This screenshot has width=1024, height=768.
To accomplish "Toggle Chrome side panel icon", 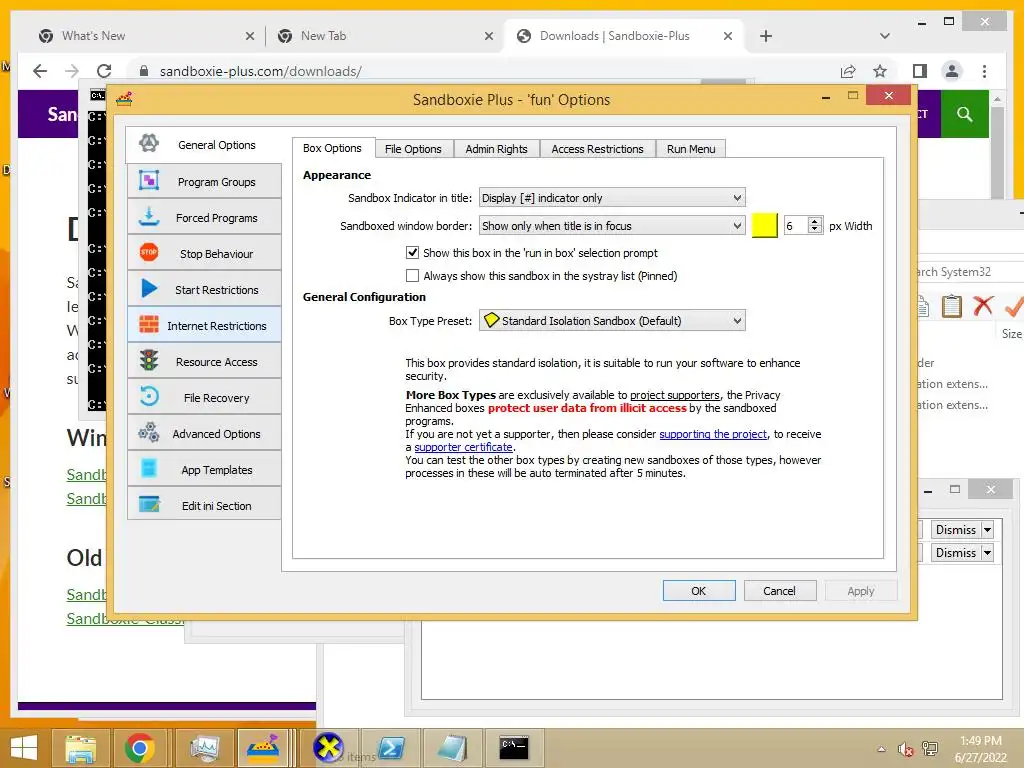I will coord(920,71).
